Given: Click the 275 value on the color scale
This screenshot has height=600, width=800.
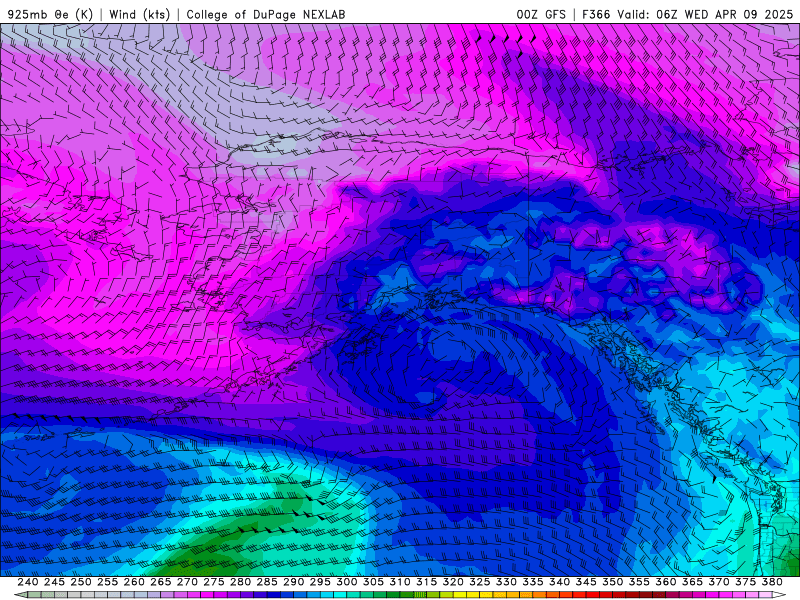Looking at the screenshot, I should pyautogui.click(x=213, y=582).
